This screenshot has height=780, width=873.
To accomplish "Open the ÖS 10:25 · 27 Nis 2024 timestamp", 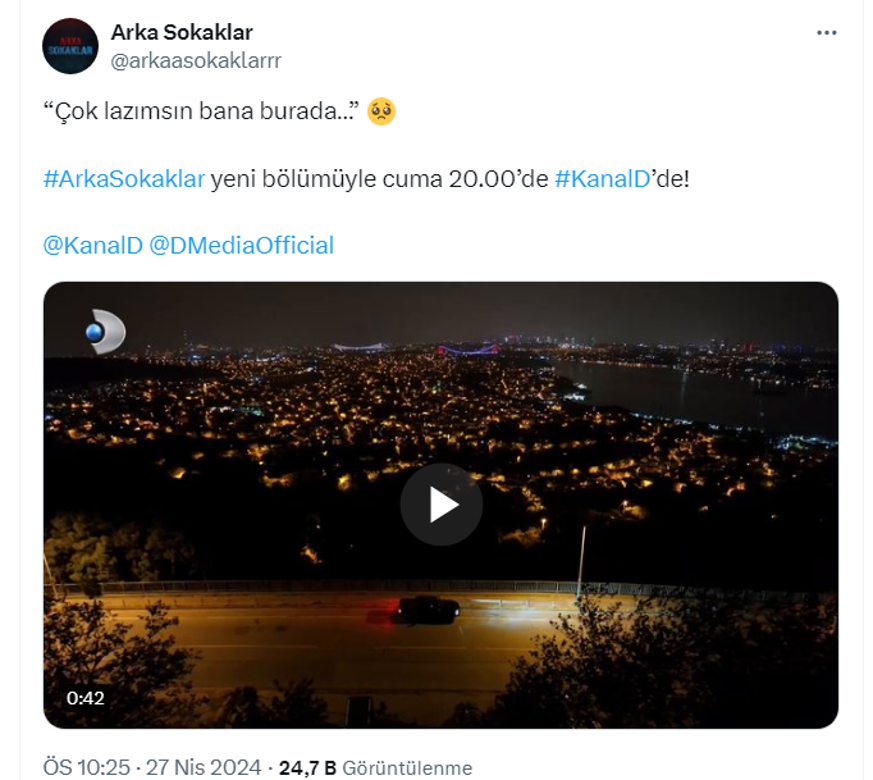I will 152,768.
